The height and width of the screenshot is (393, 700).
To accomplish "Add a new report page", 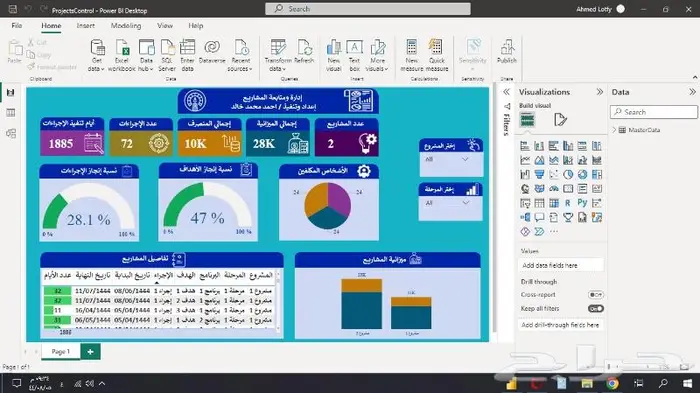I will pos(91,351).
